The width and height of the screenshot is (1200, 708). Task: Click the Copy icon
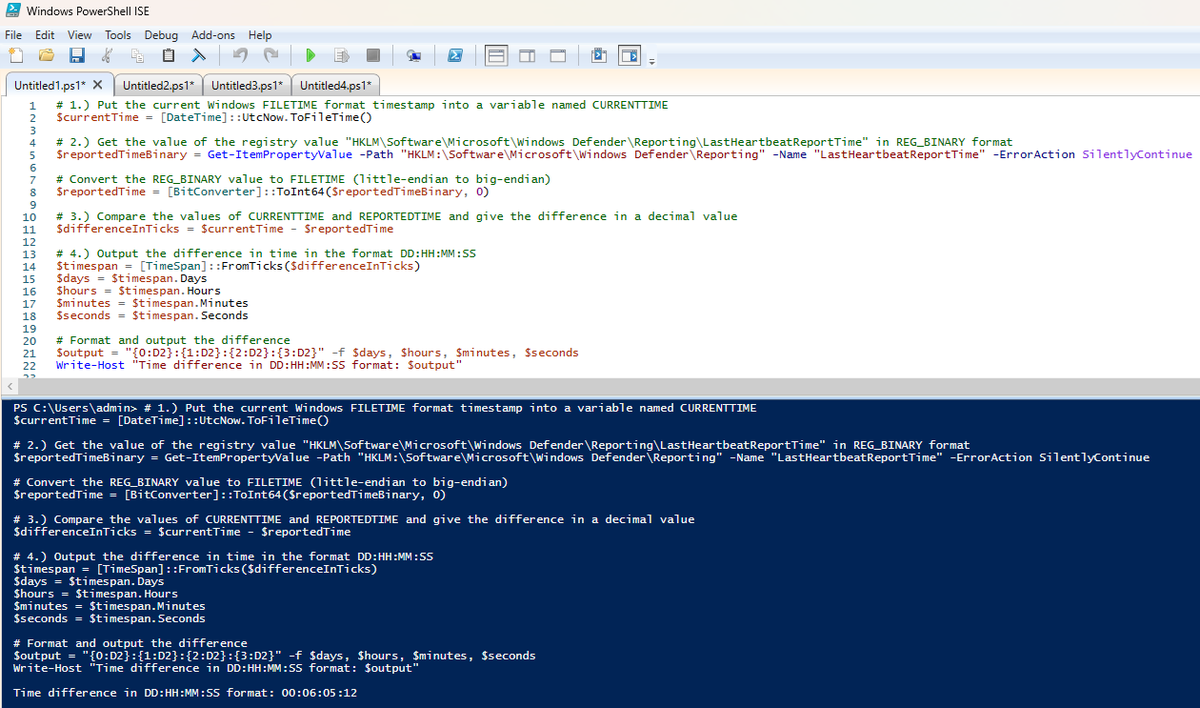pos(138,55)
